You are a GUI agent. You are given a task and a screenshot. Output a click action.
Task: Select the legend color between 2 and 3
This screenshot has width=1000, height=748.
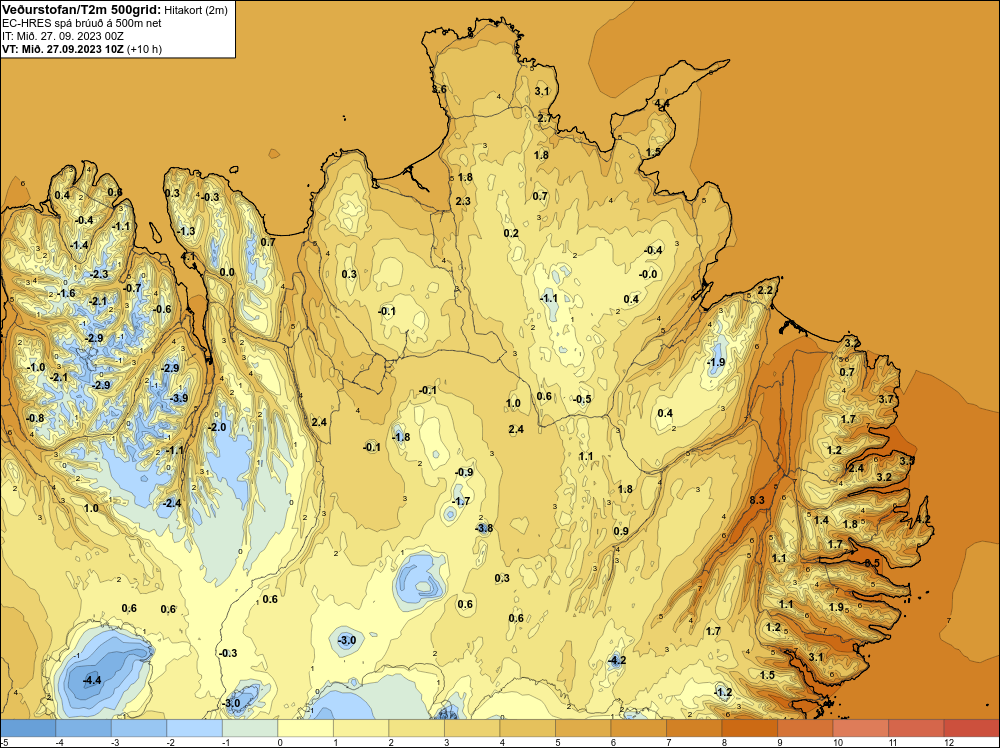(416, 728)
